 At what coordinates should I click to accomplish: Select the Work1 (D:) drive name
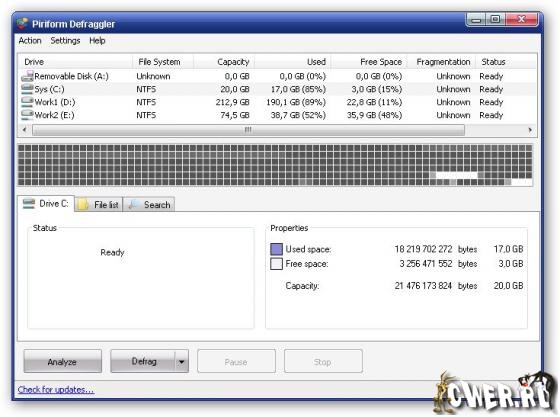pyautogui.click(x=55, y=102)
